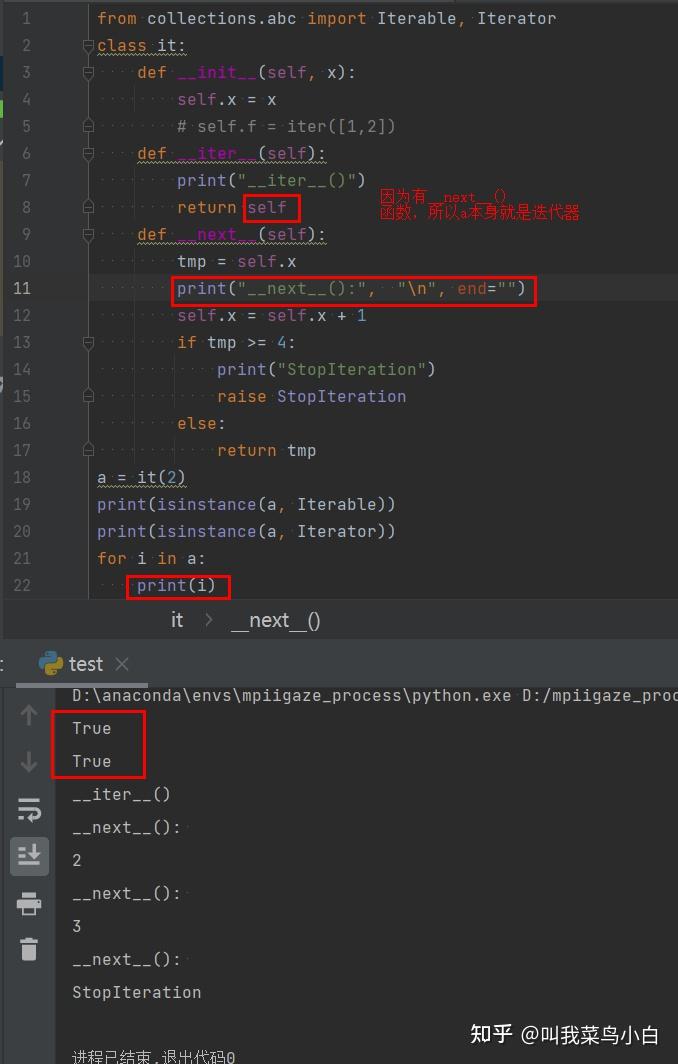Image resolution: width=678 pixels, height=1064 pixels.
Task: Click 'self.x = self.x + 1' line
Action: pos(271,316)
